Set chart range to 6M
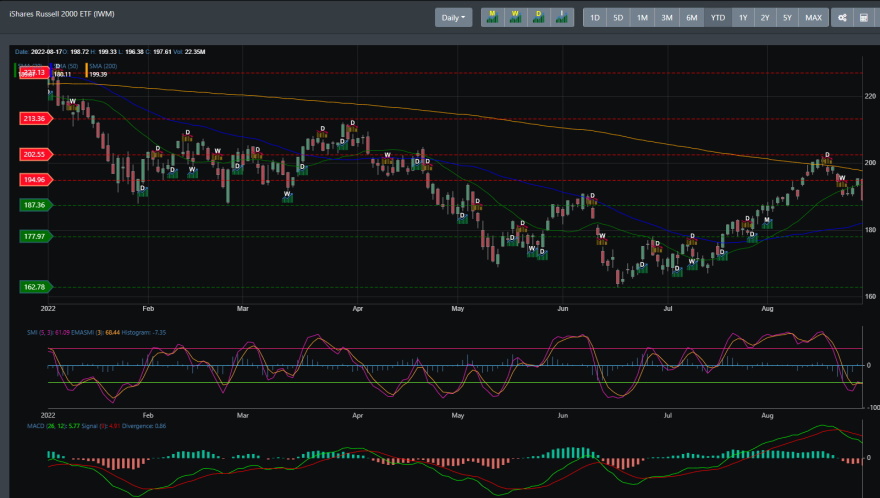 click(691, 17)
